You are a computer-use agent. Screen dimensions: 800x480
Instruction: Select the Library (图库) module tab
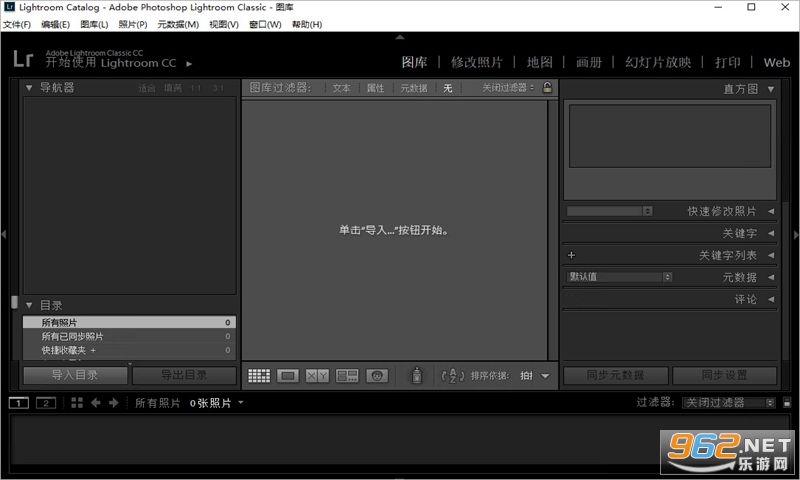pyautogui.click(x=414, y=62)
